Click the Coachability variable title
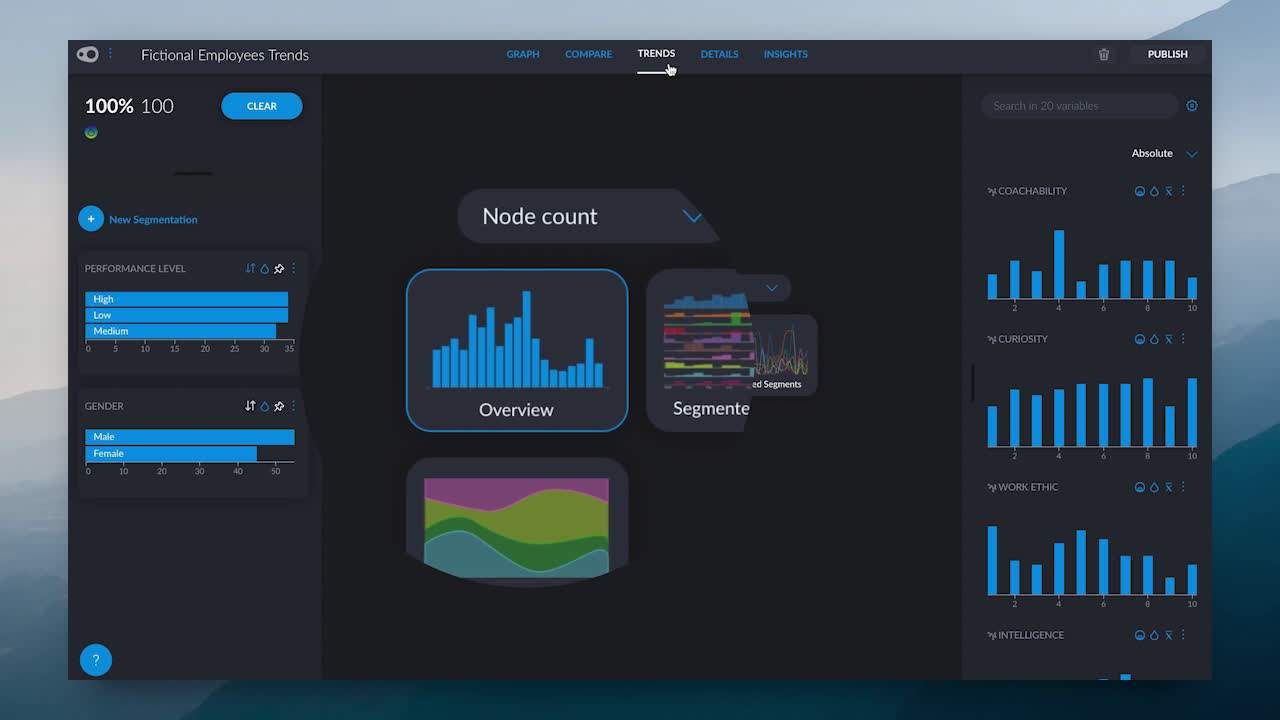 tap(1032, 191)
